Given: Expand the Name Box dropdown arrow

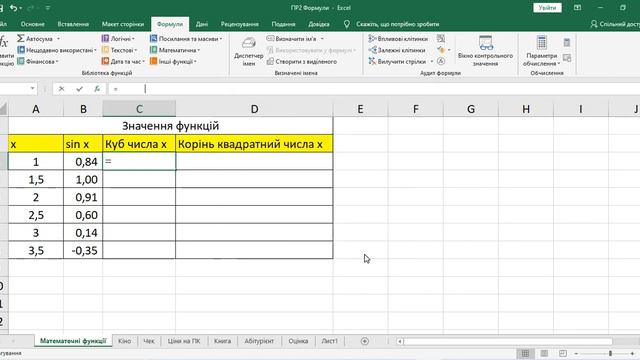Looking at the screenshot, I should coord(32,89).
